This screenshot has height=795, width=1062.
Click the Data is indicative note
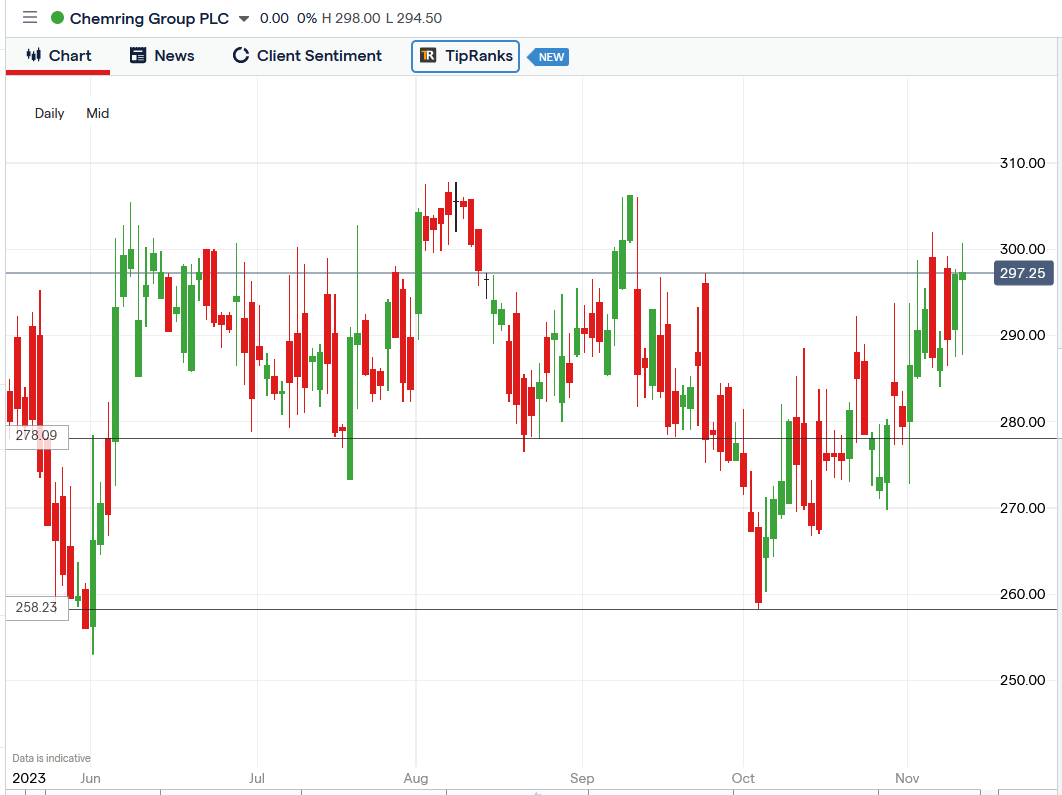click(51, 758)
